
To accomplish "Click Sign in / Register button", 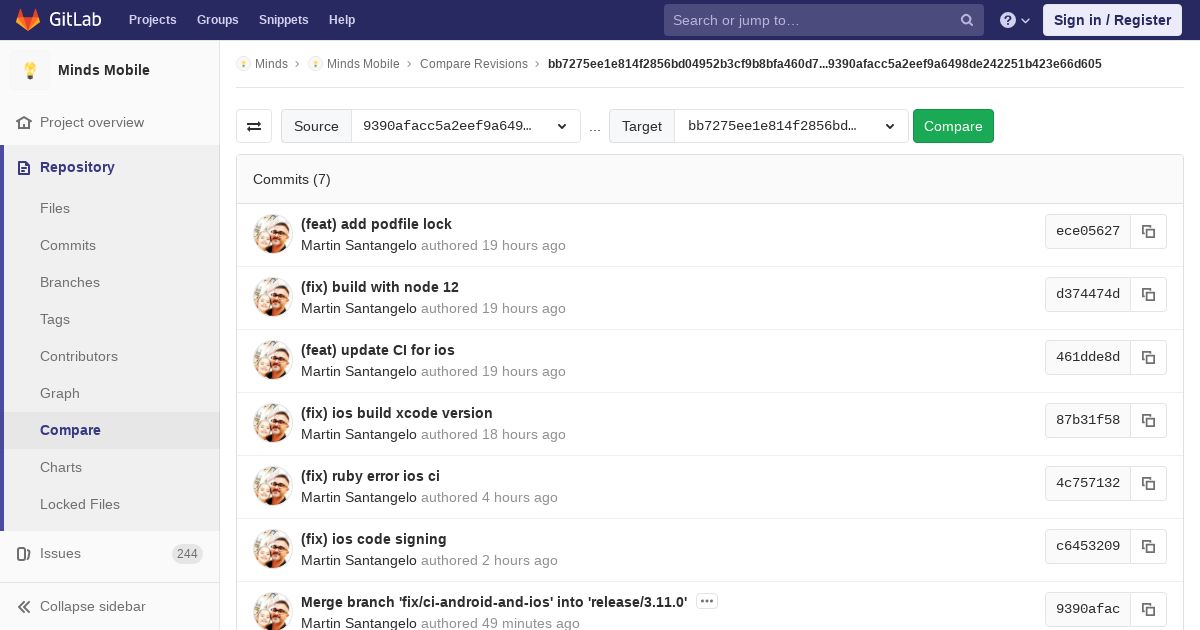I will click(x=1112, y=20).
